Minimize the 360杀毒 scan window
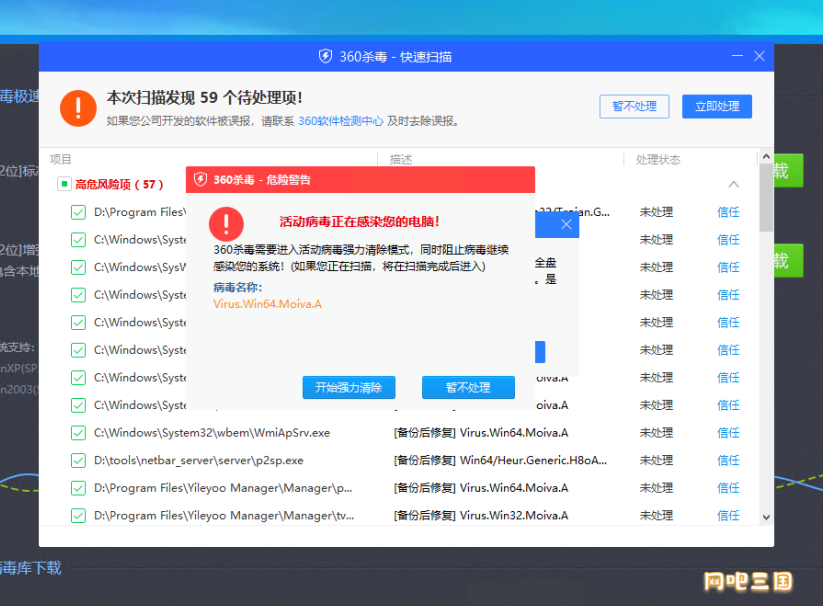Screen dimensions: 823x606 [x=737, y=56]
